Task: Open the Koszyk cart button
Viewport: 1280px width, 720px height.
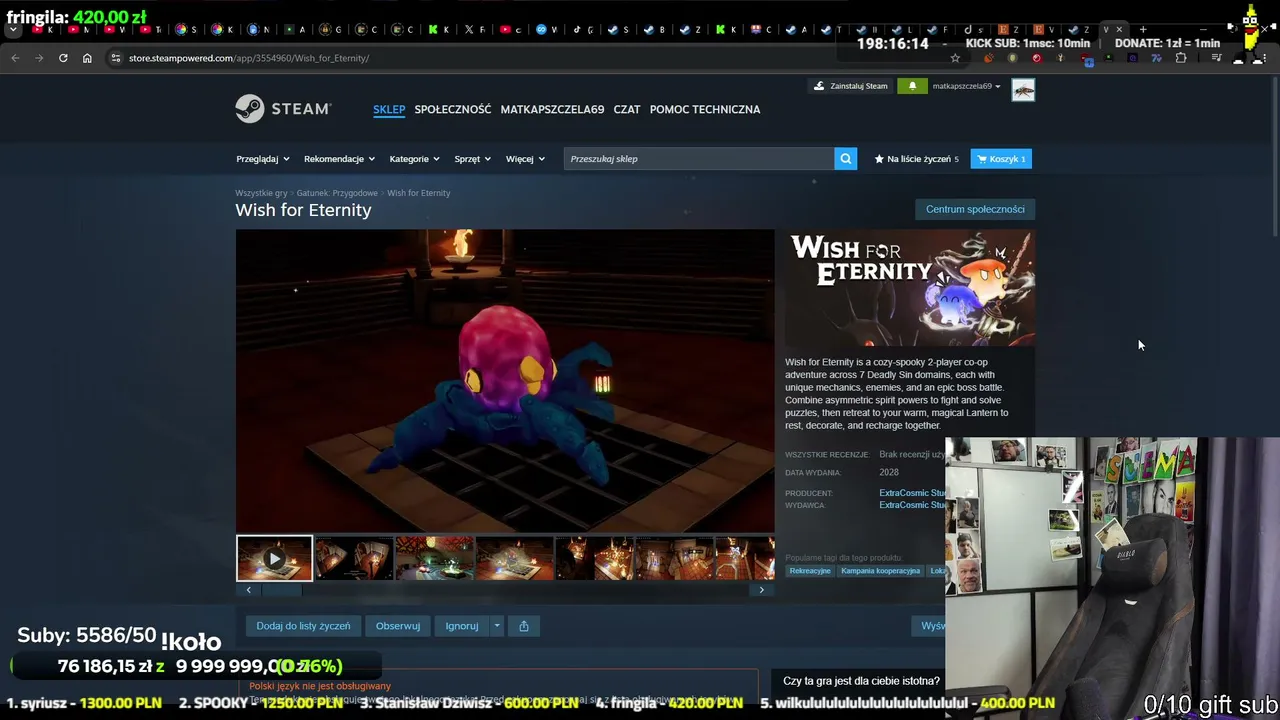Action: [x=1001, y=159]
